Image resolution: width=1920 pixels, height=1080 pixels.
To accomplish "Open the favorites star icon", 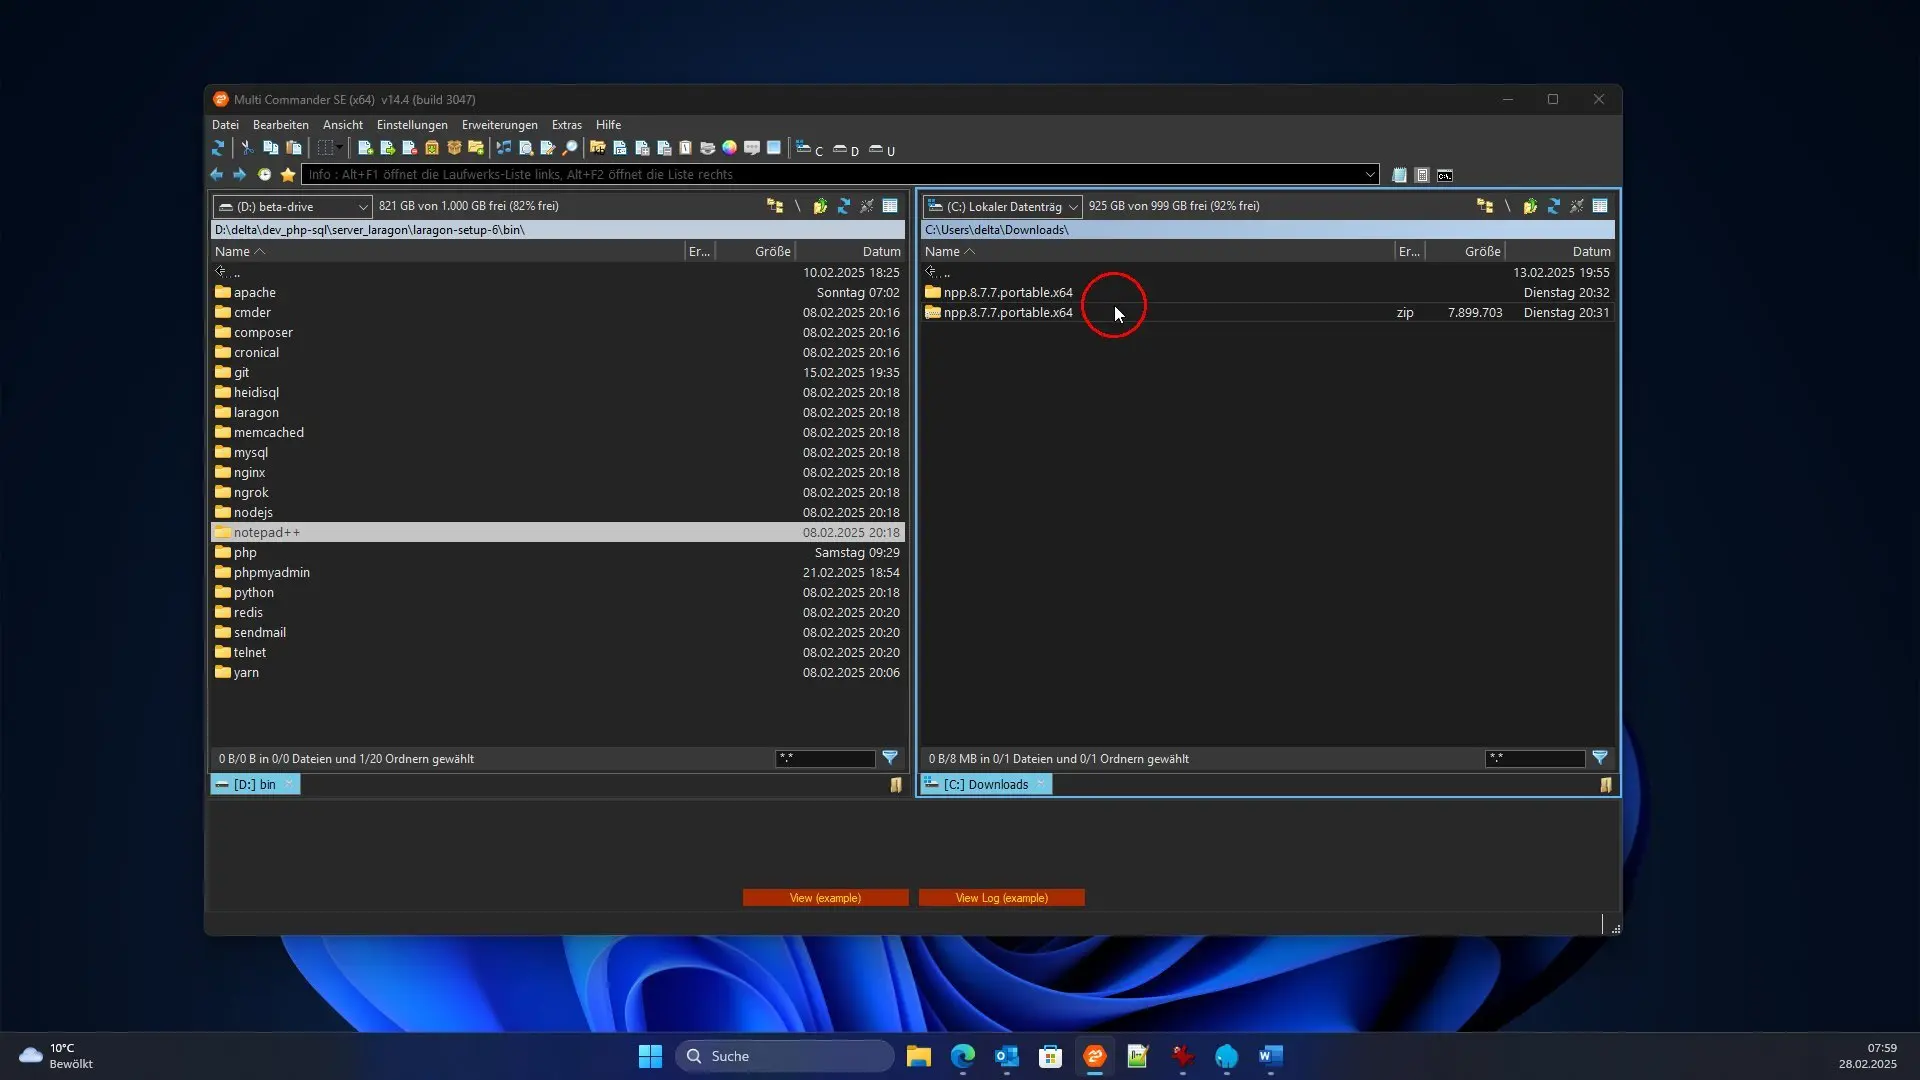I will (x=288, y=174).
